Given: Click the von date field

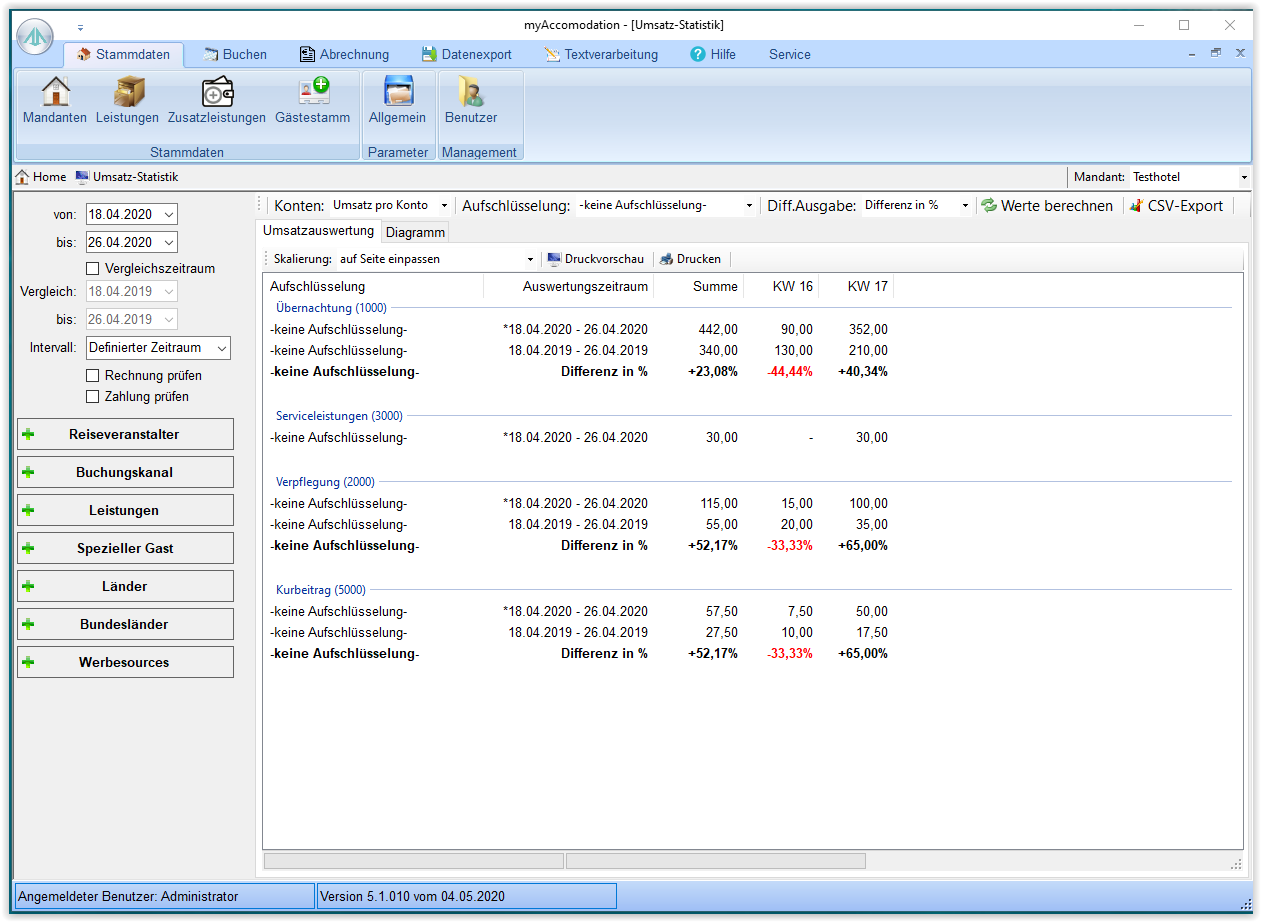Looking at the screenshot, I should (123, 214).
